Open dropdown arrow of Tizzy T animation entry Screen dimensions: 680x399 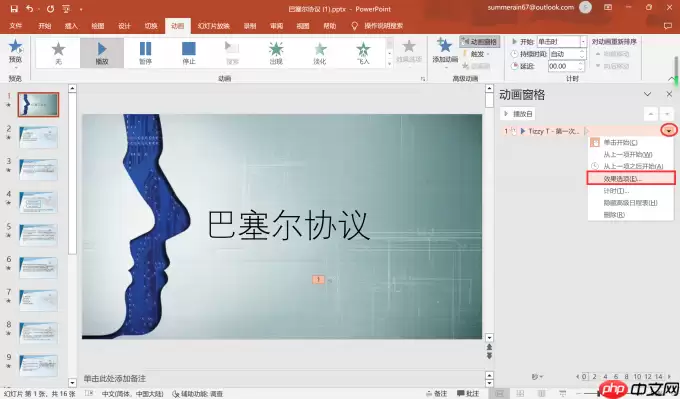(x=669, y=131)
